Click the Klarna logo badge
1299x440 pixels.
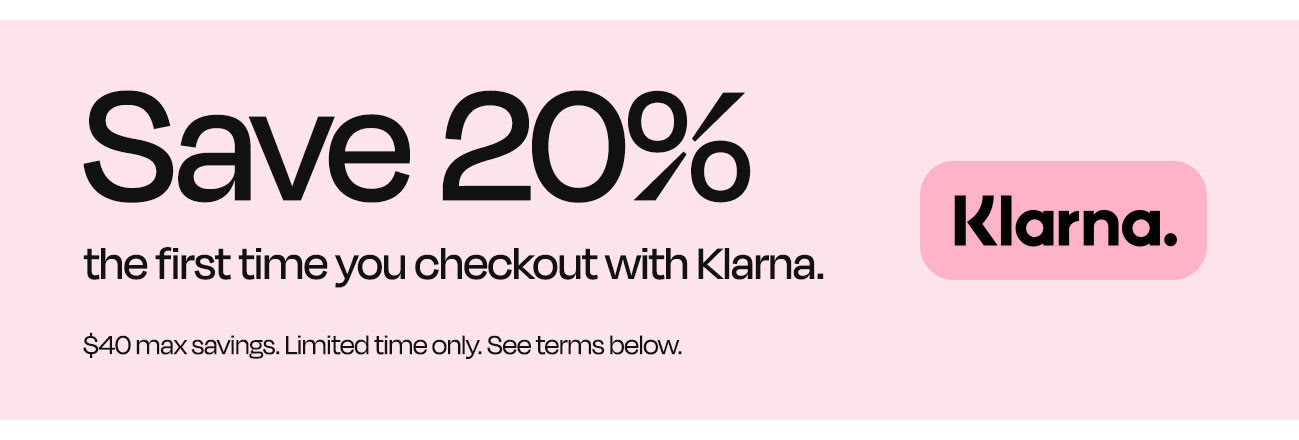(x=1063, y=220)
